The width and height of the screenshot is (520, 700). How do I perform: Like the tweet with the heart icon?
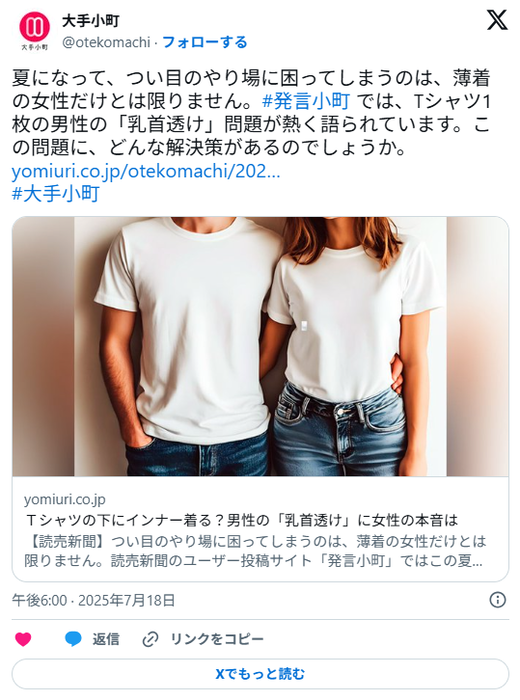pyautogui.click(x=23, y=639)
